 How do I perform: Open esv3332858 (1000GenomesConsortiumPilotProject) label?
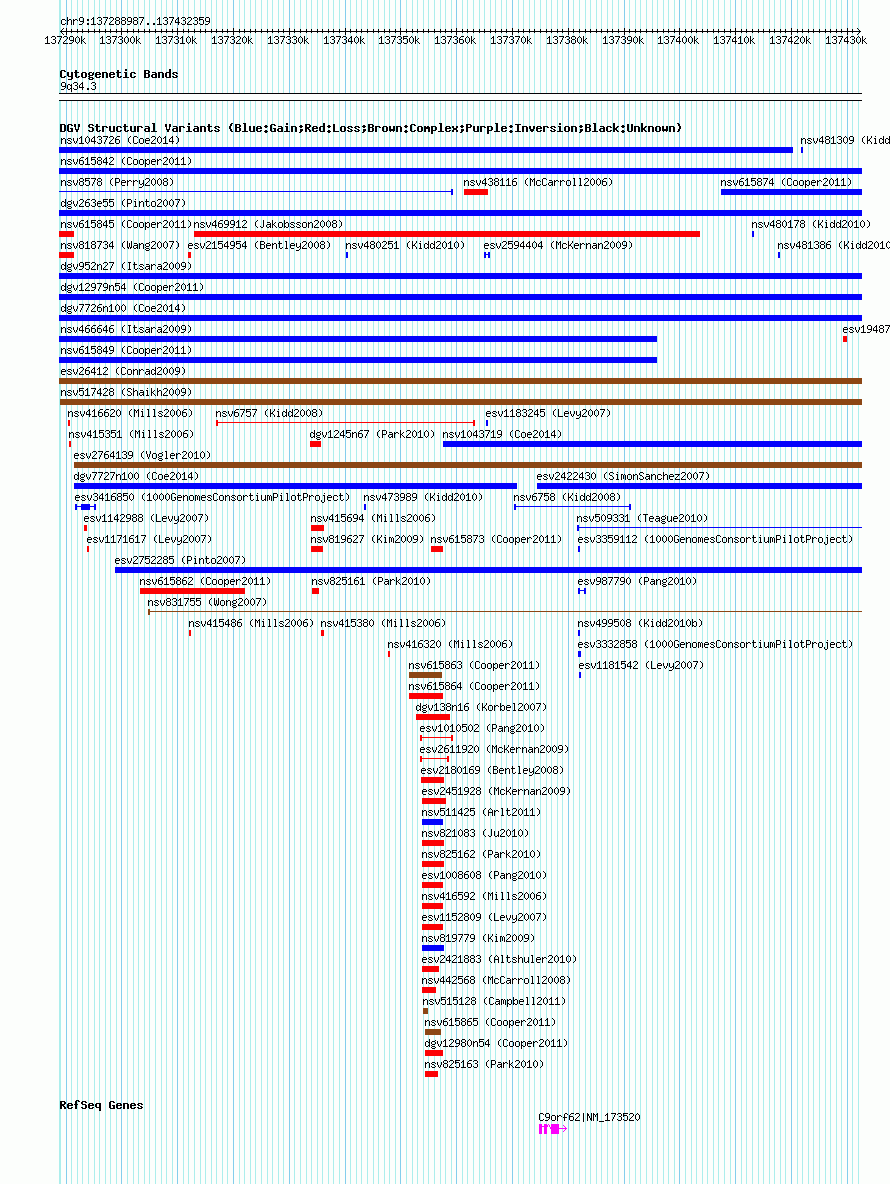tap(715, 645)
